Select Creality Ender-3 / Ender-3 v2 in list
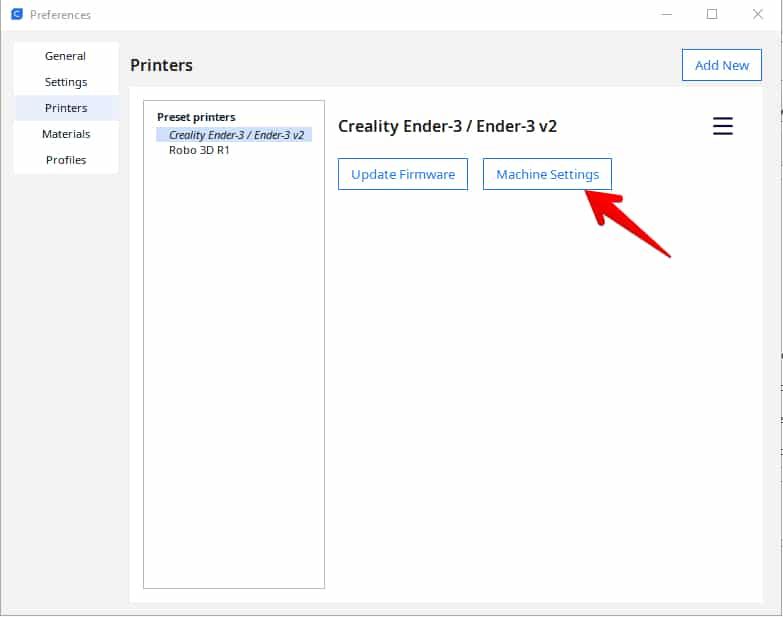Viewport: 783px width, 617px height. [x=235, y=134]
